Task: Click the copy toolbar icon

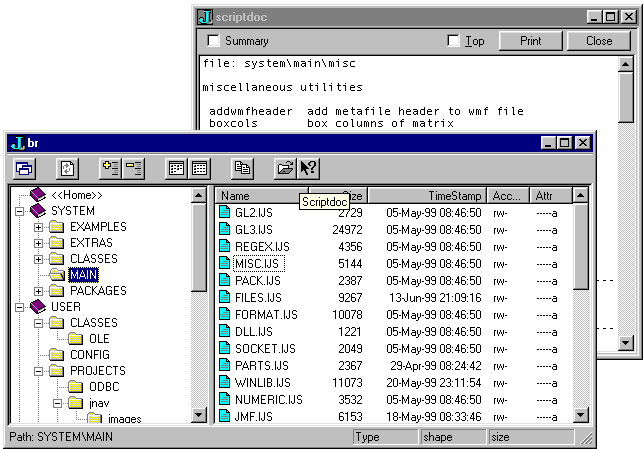Action: pos(242,169)
